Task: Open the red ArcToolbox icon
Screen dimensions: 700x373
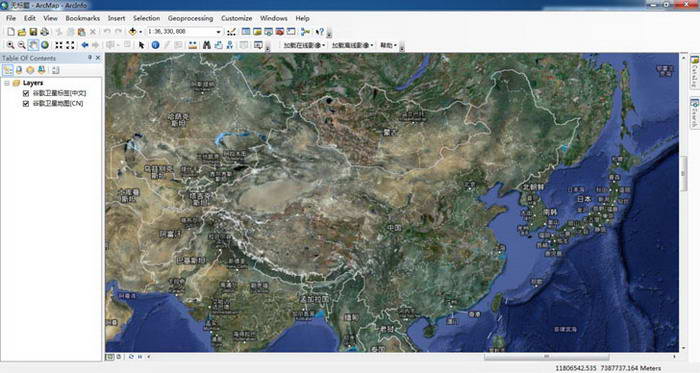Action: coord(280,32)
